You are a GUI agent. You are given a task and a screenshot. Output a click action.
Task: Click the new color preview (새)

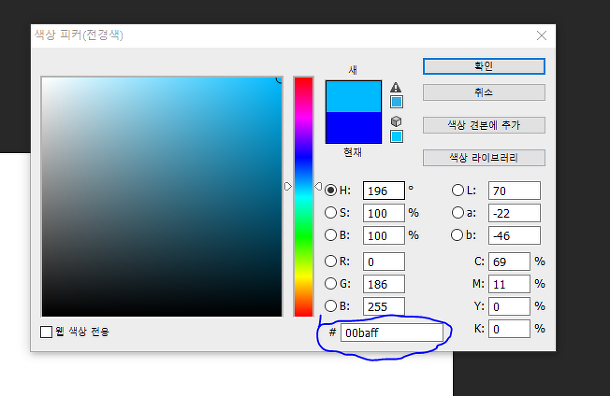point(353,96)
